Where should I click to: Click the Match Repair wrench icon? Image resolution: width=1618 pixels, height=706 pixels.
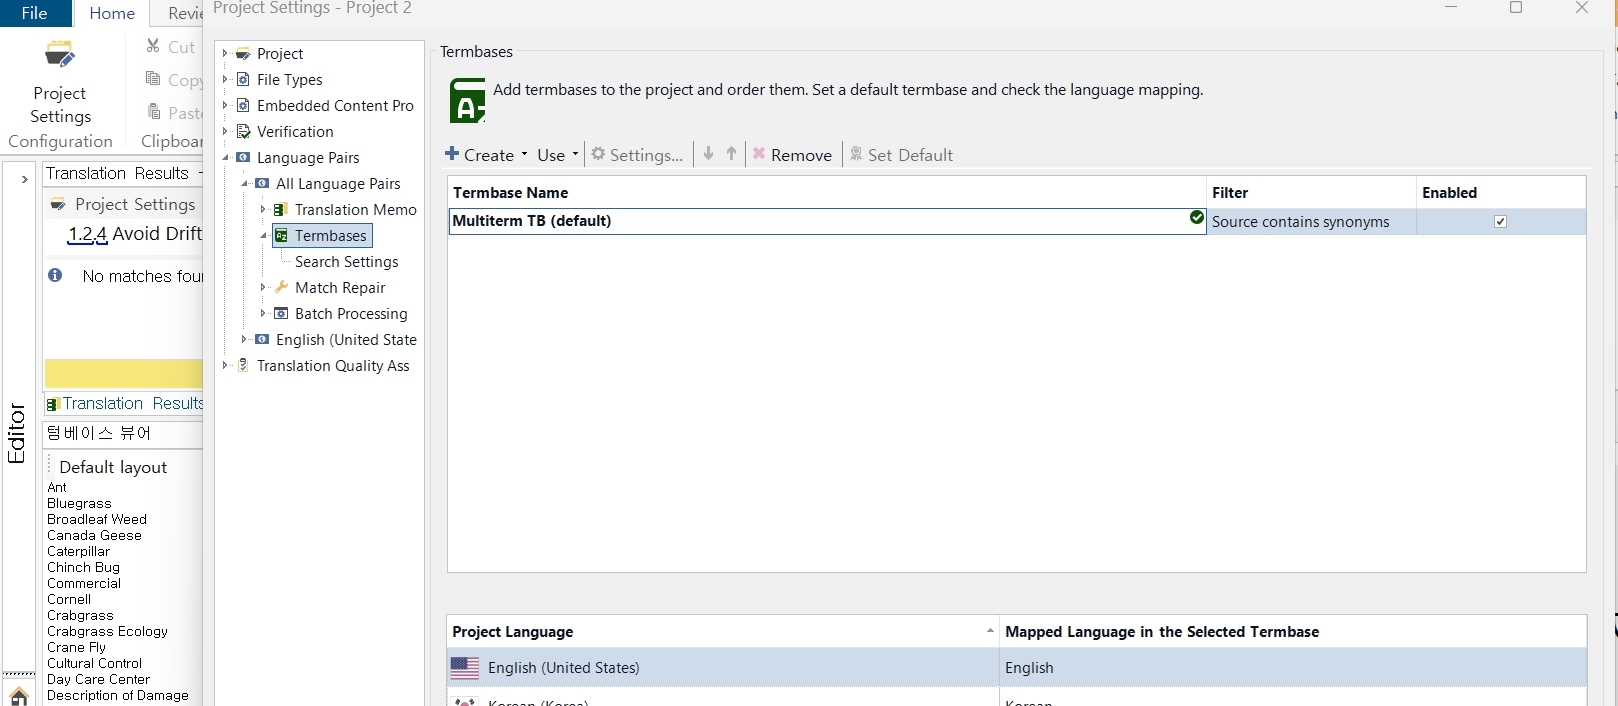point(281,288)
